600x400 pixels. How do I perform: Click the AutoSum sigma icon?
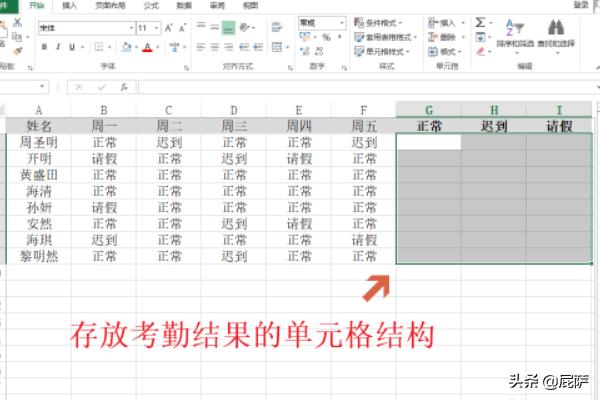point(482,22)
